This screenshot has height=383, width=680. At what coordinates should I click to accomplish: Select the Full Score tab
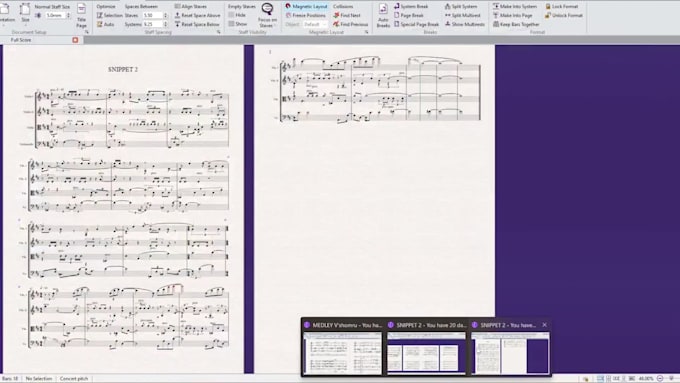[x=21, y=40]
